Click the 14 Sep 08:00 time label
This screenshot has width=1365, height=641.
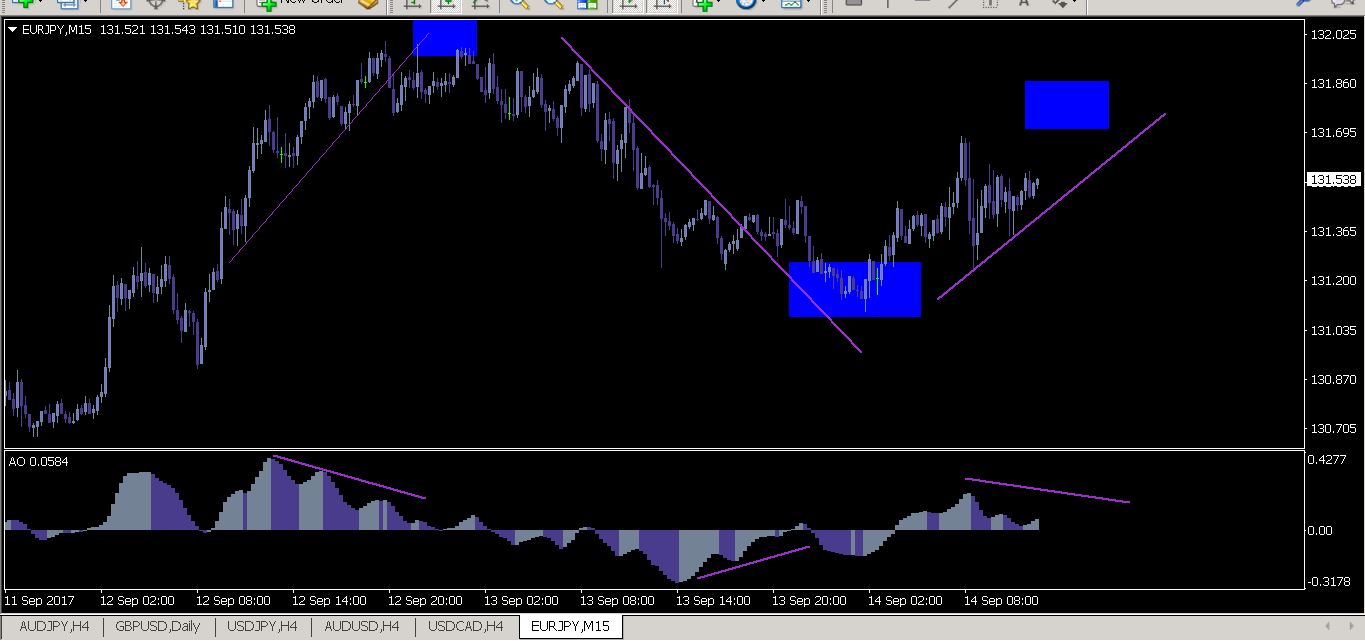click(1001, 601)
